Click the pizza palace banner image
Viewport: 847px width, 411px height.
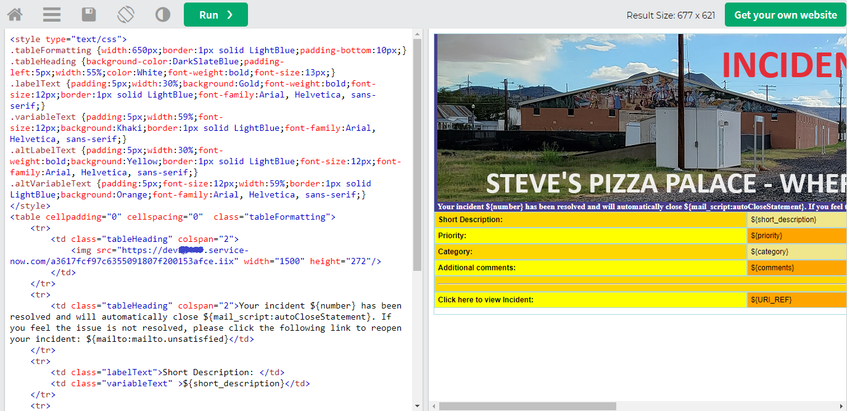click(x=642, y=118)
